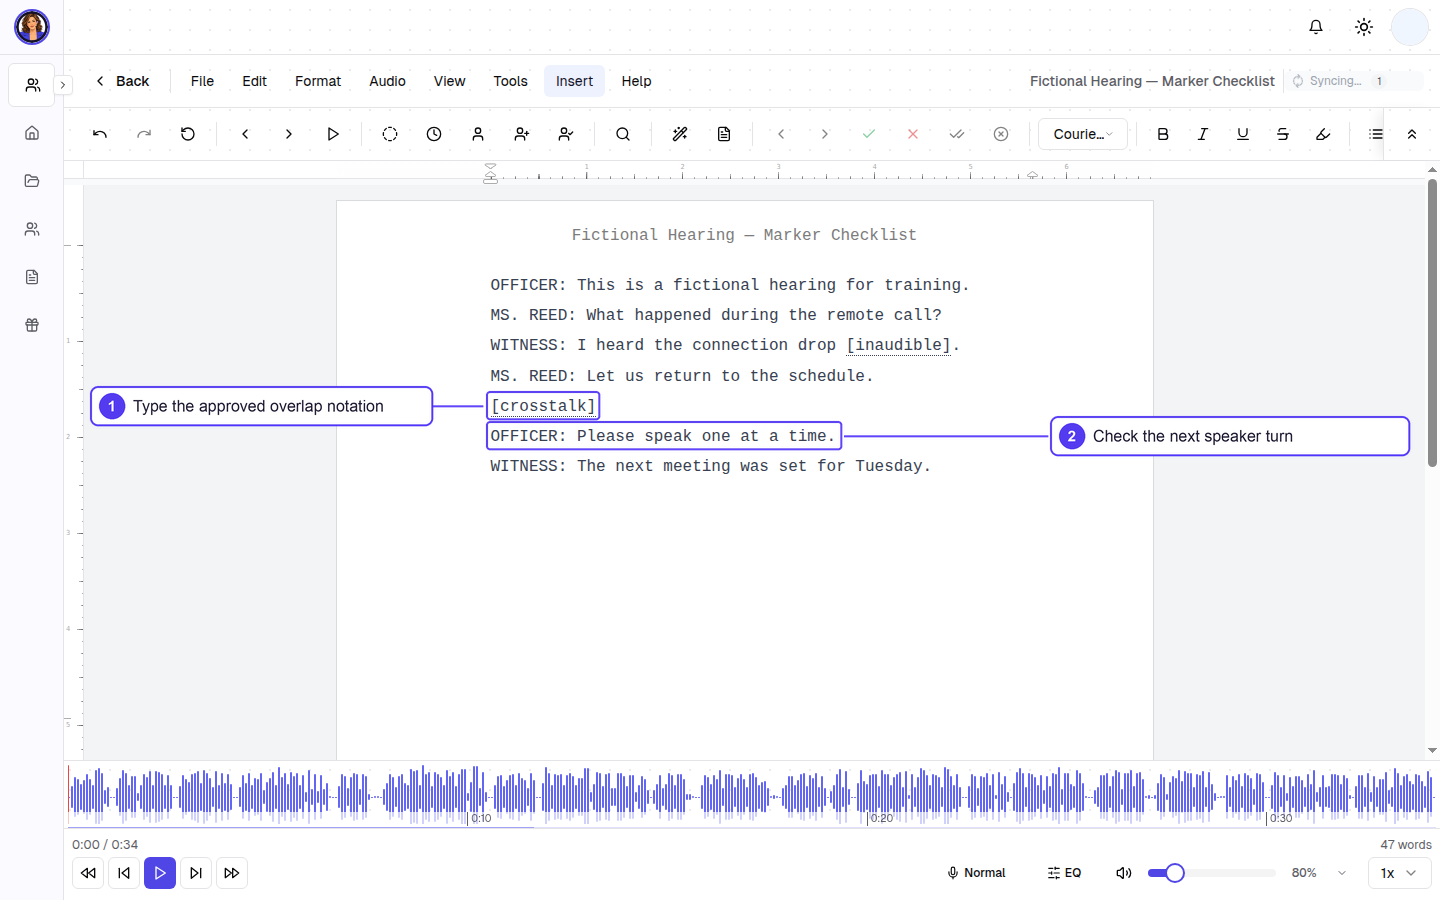Open notifications bell icon
The image size is (1440, 900).
pyautogui.click(x=1316, y=27)
